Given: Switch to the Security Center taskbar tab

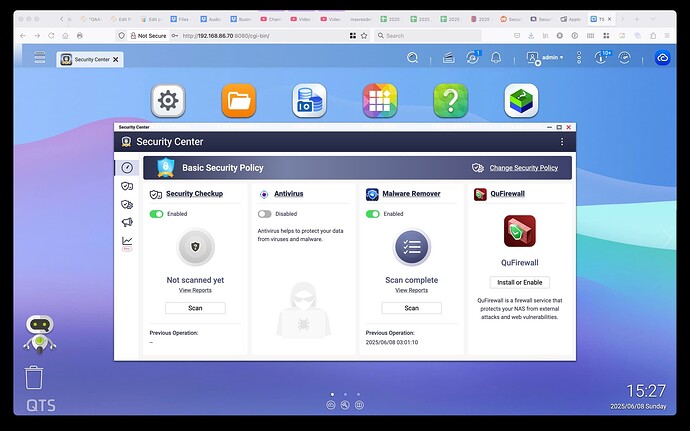Looking at the screenshot, I should 88,59.
